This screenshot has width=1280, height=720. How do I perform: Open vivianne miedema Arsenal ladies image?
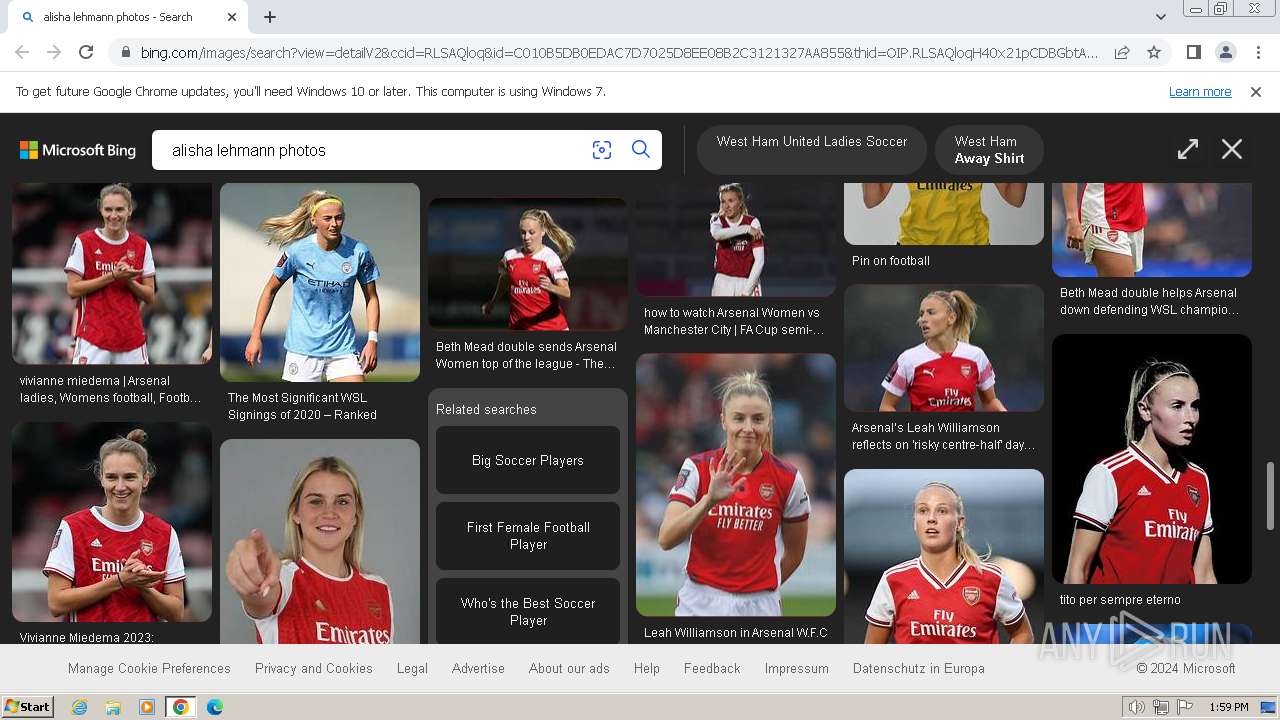point(112,273)
